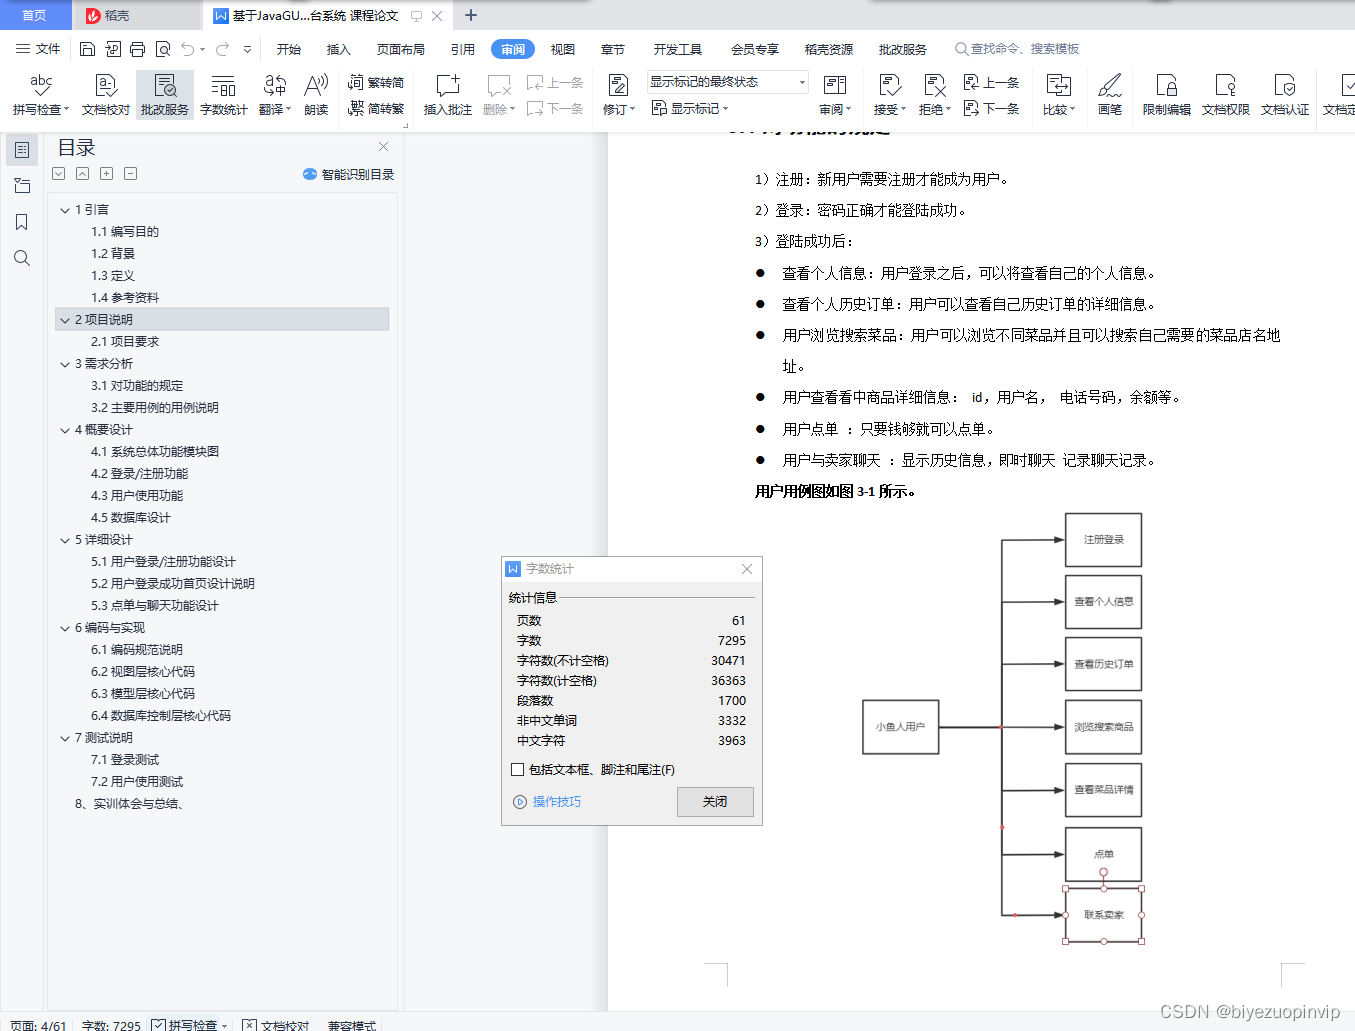
Task: Open the search icon in left sidebar
Action: (x=22, y=258)
